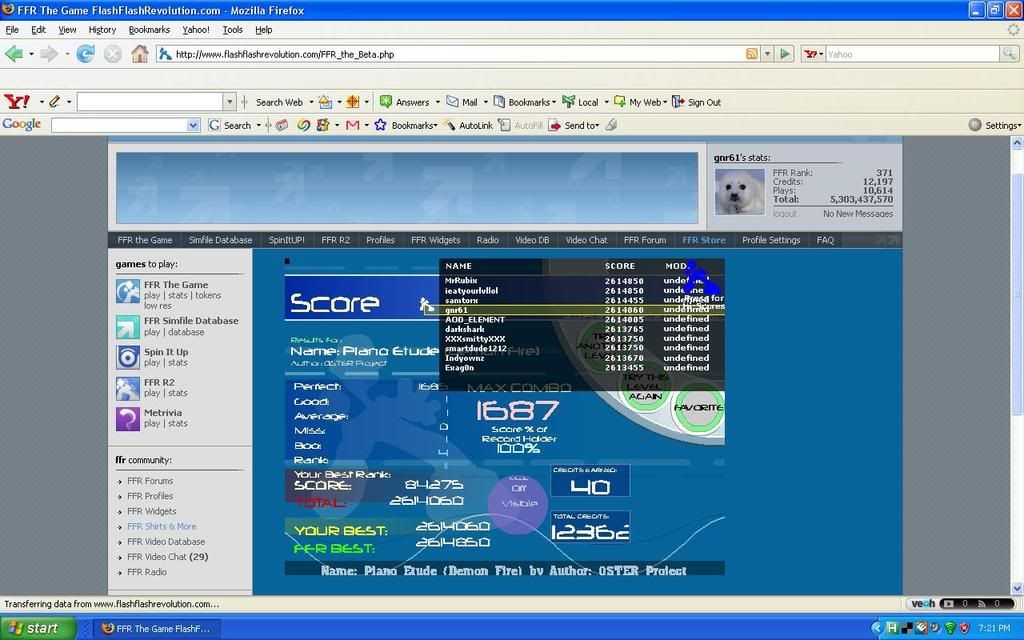Open the Spin It Up game icon
Image resolution: width=1024 pixels, height=640 pixels.
(128, 357)
